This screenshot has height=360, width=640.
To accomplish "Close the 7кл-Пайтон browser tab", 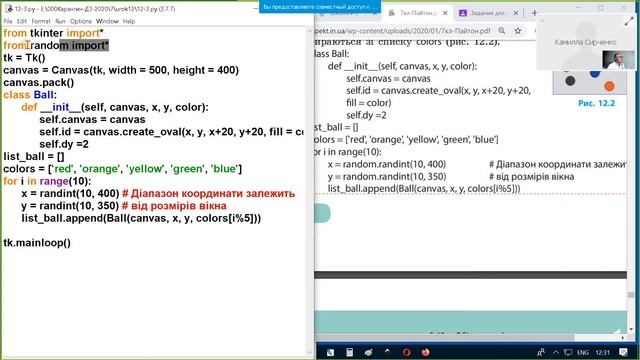I will pos(445,13).
